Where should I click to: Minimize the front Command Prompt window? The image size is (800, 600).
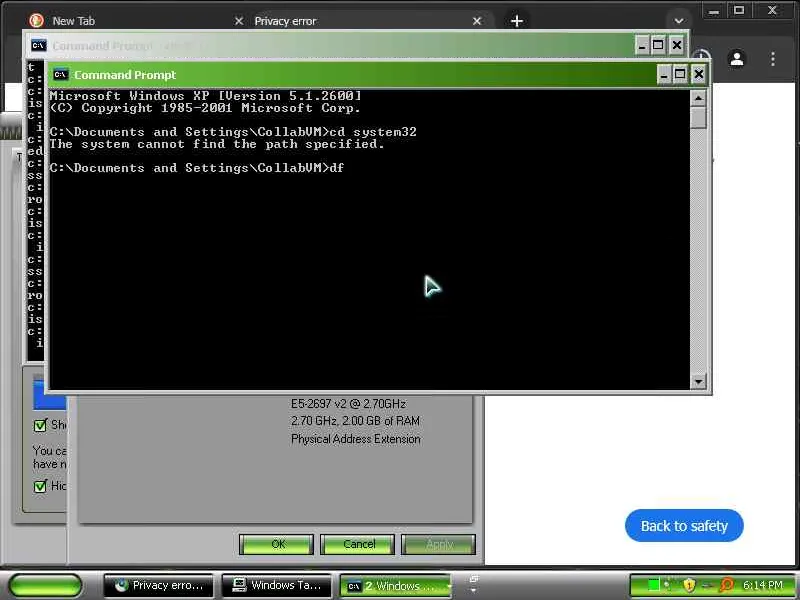click(663, 74)
